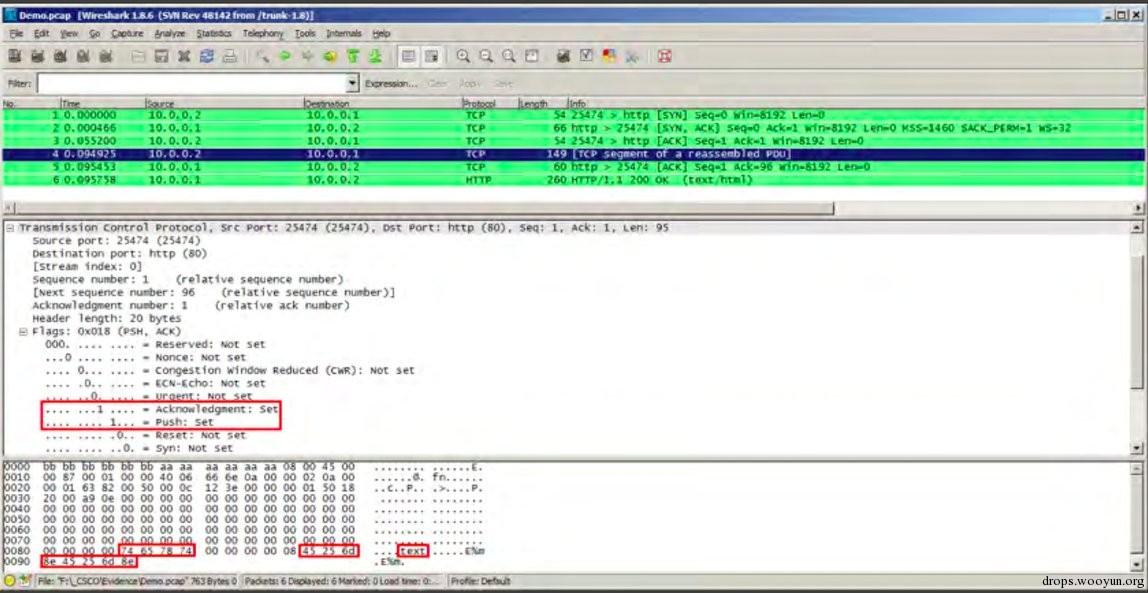Open the Analyze menu
The height and width of the screenshot is (593, 1148).
coord(169,33)
